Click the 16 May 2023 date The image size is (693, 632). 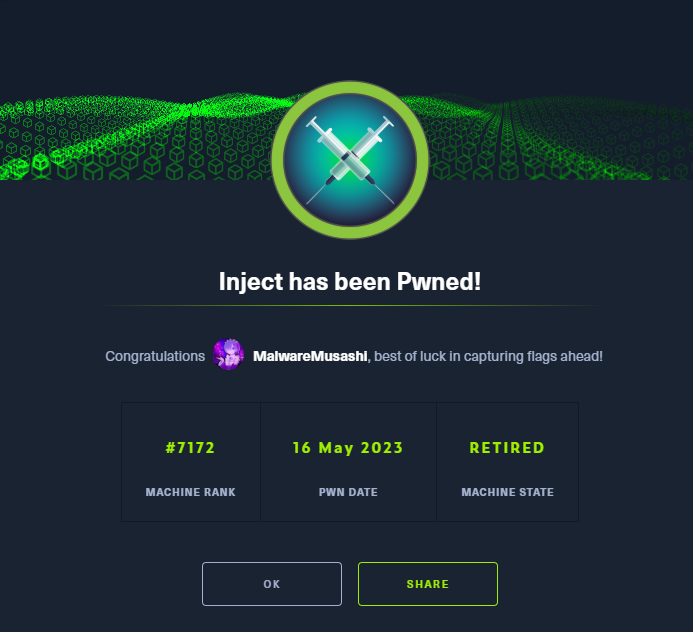(x=348, y=448)
